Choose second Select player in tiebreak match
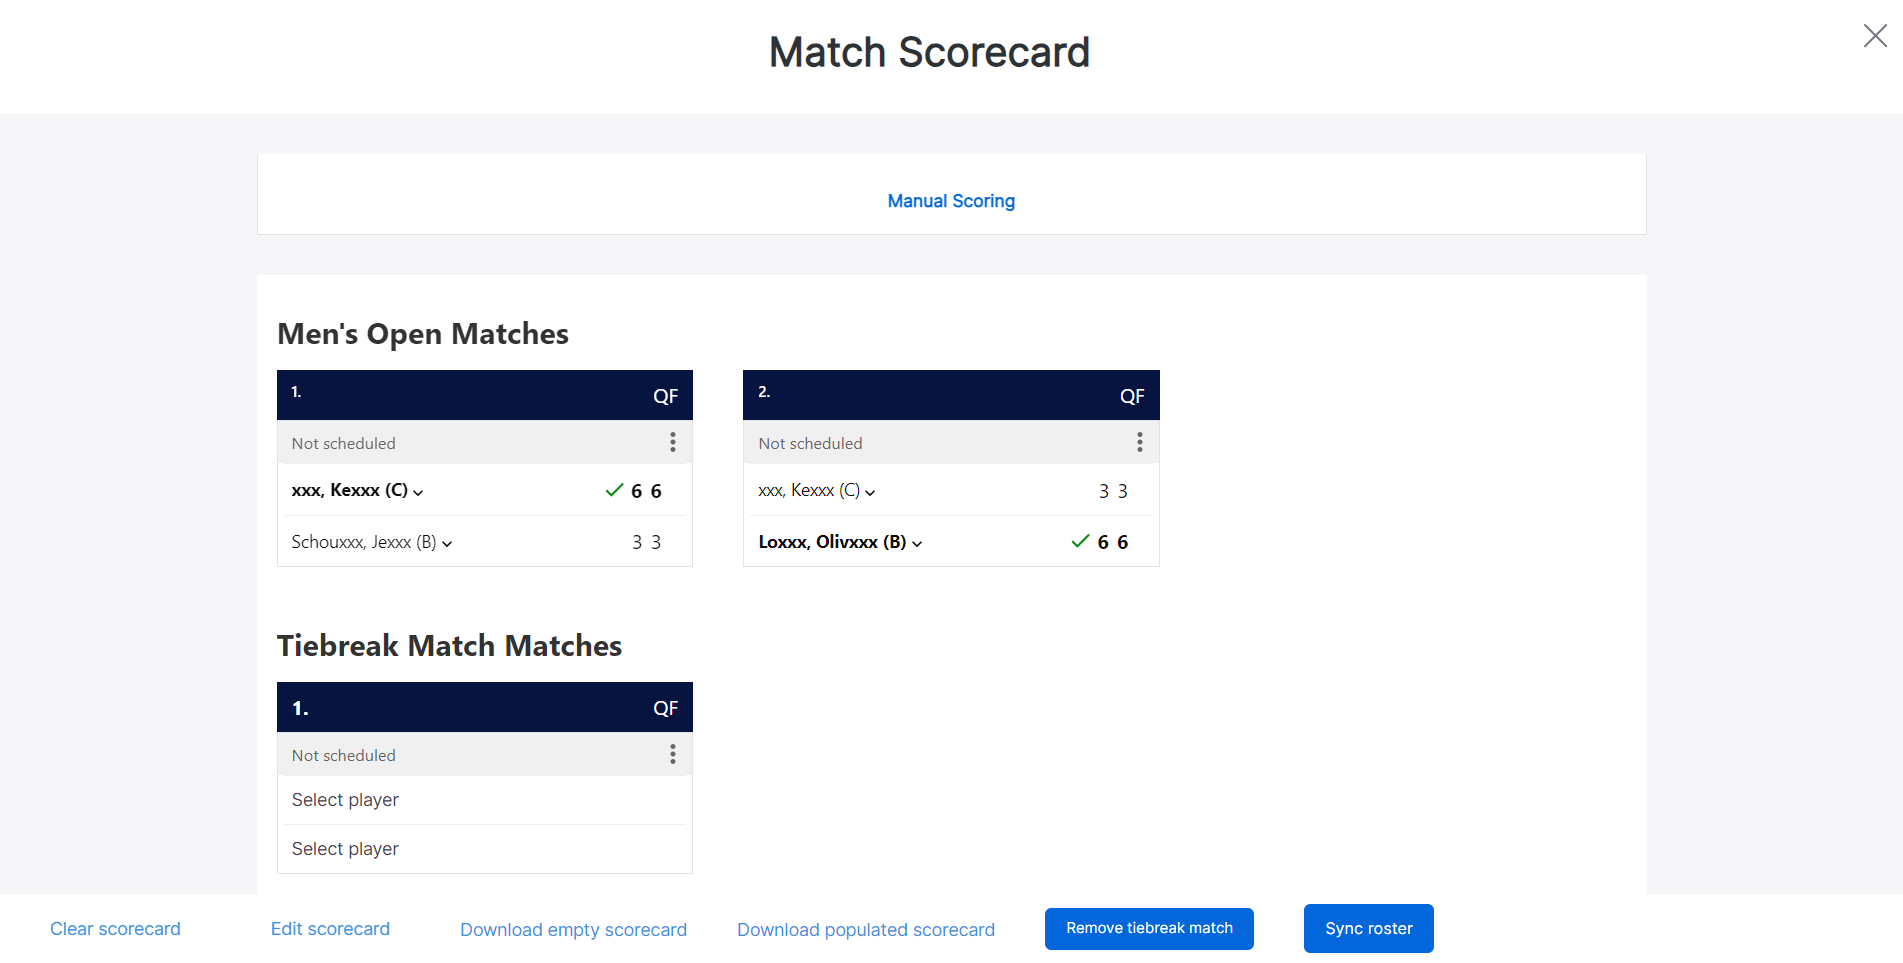 click(x=345, y=849)
